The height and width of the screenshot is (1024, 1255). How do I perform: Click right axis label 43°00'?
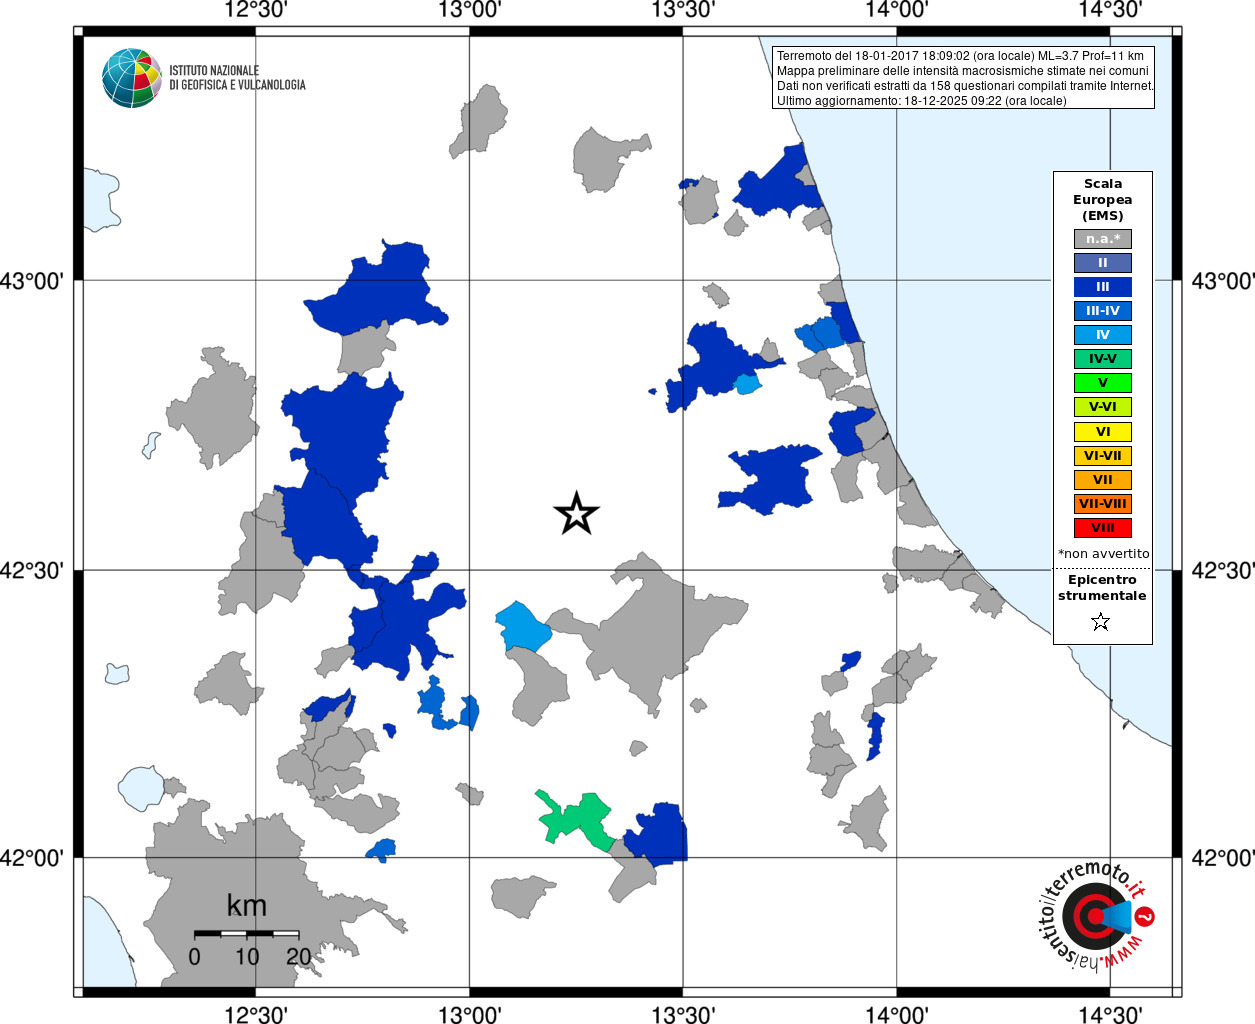click(x=1223, y=281)
